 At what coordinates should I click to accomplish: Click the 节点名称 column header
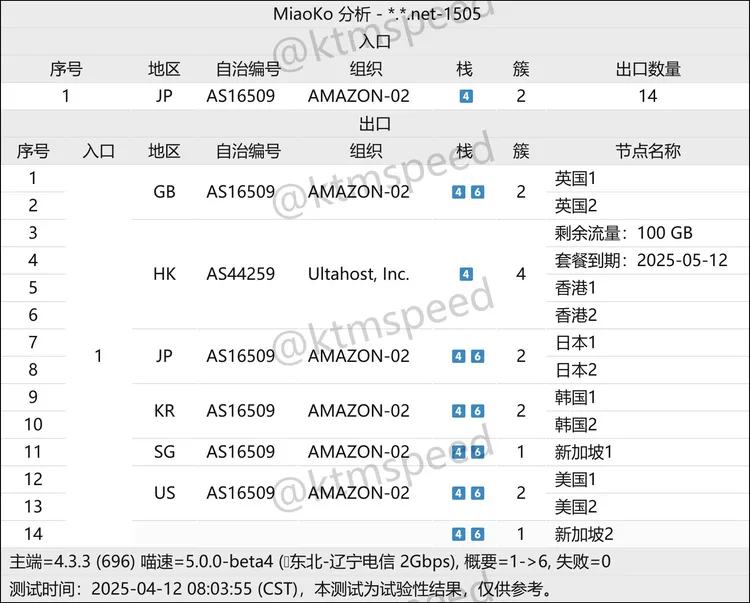click(648, 151)
